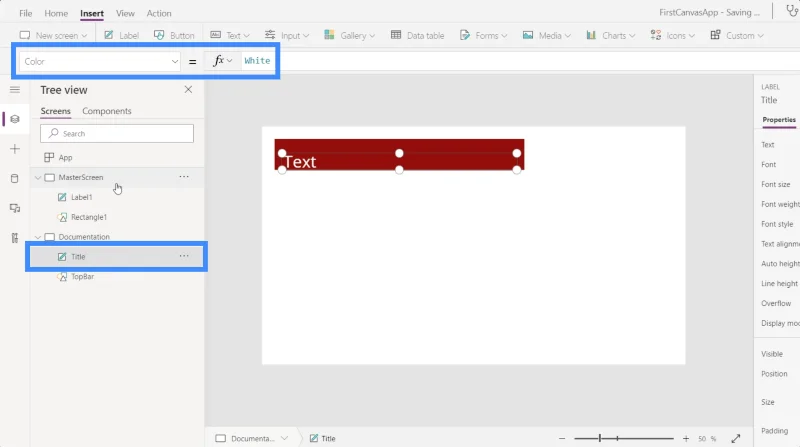Click the fx formula button

(x=222, y=61)
